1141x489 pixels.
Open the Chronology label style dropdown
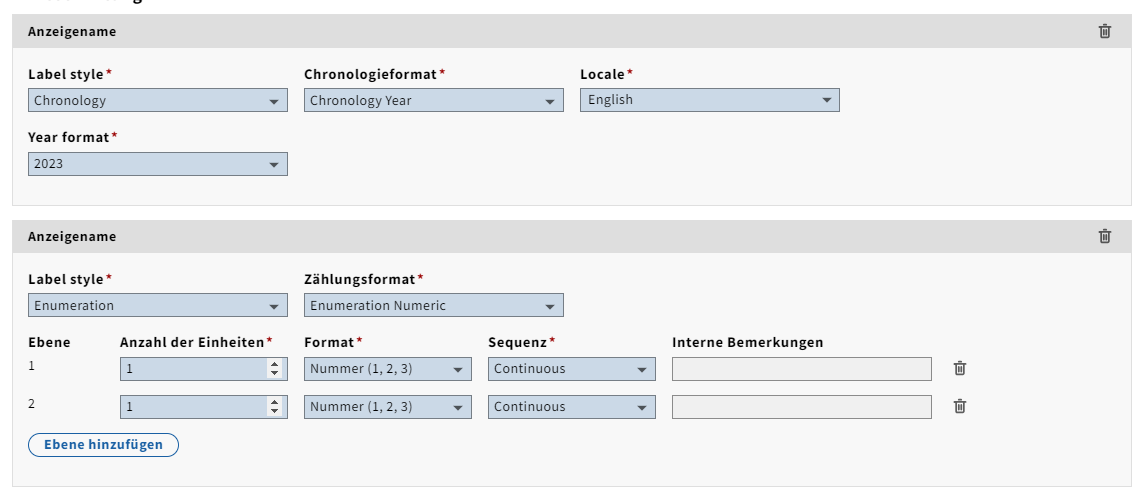tap(158, 100)
